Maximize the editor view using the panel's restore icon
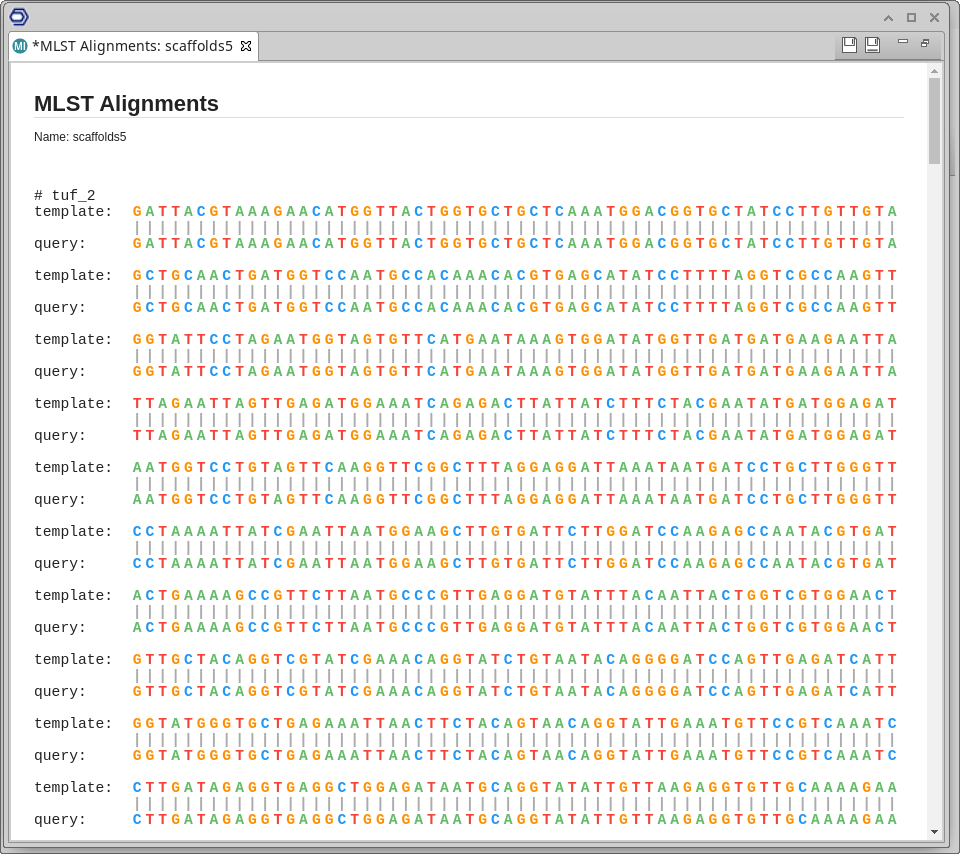960x854 pixels. [x=925, y=43]
